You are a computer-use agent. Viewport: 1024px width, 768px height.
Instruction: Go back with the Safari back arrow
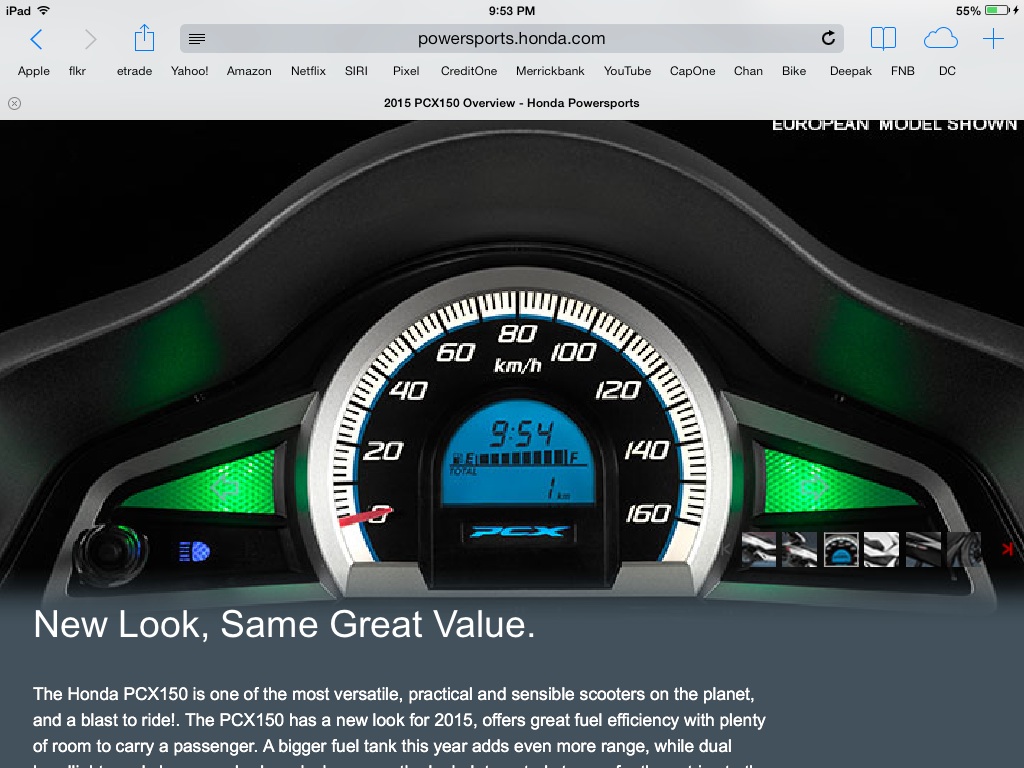coord(37,39)
